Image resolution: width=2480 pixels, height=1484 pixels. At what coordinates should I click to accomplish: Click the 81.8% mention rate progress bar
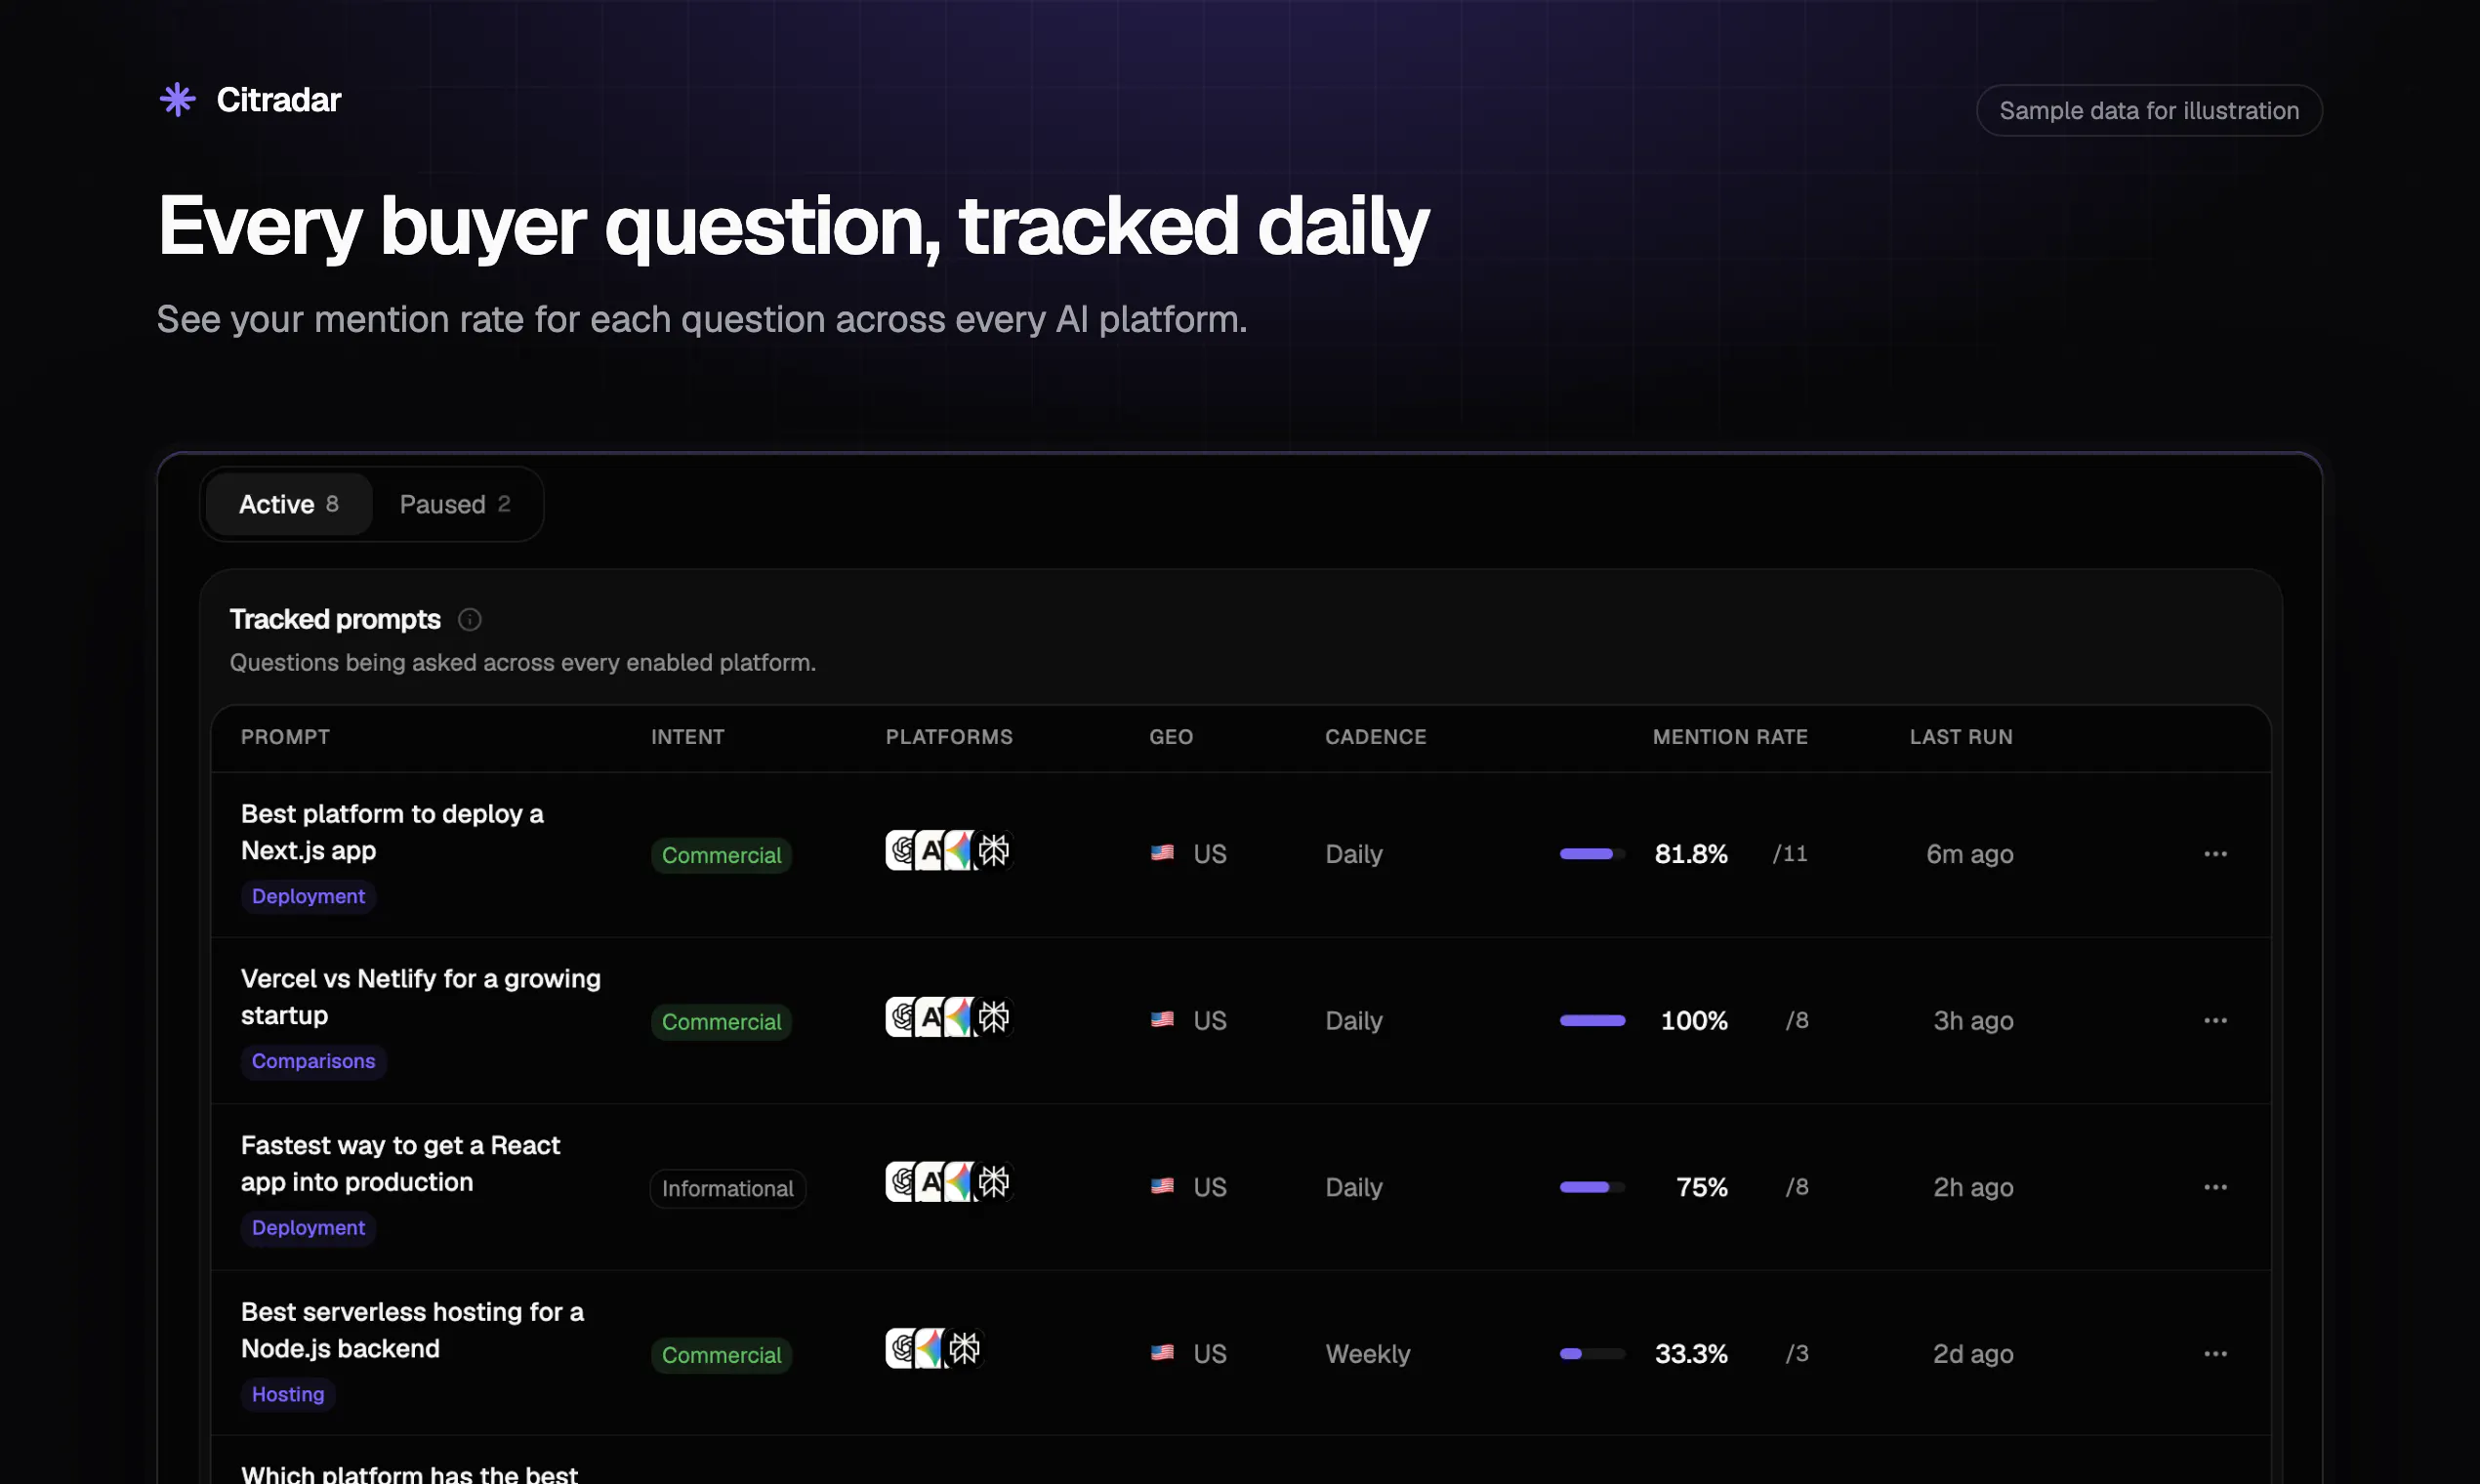coord(1592,854)
